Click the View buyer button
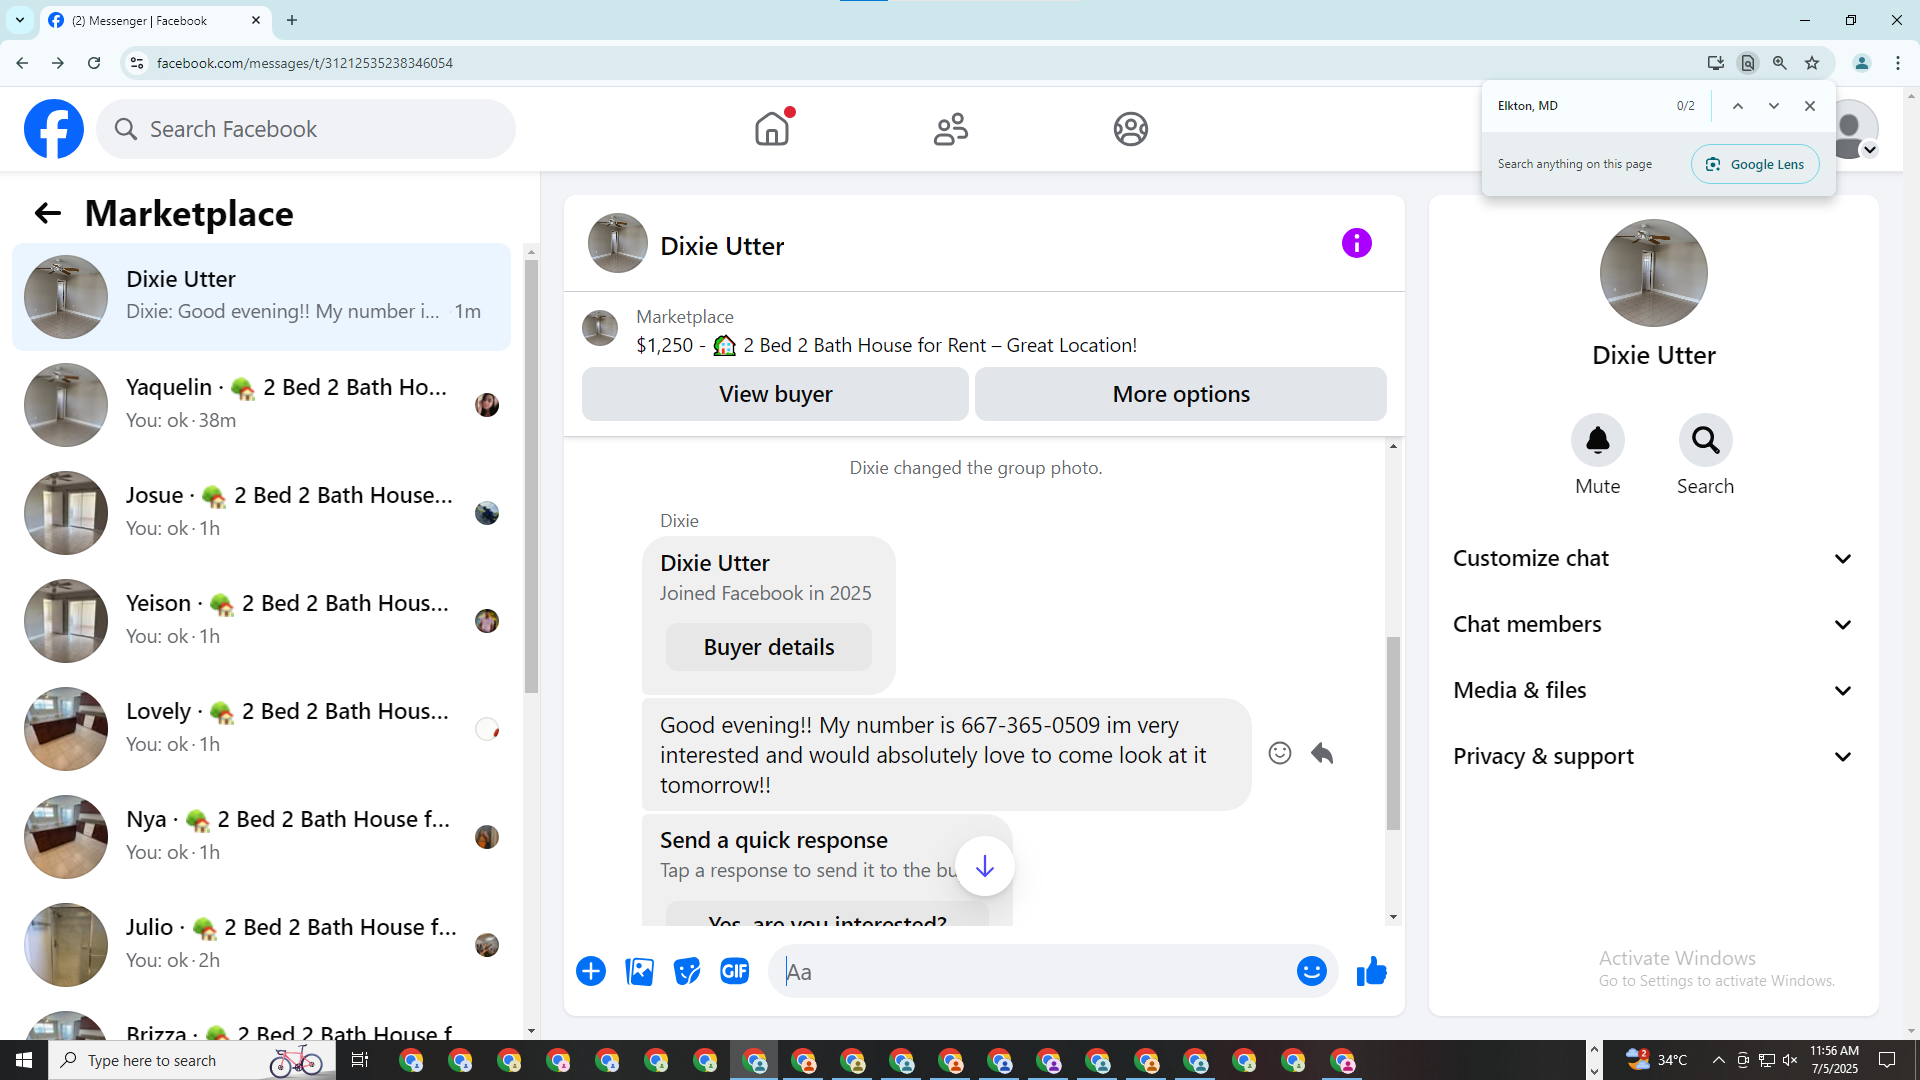The width and height of the screenshot is (1920, 1080). click(x=775, y=394)
